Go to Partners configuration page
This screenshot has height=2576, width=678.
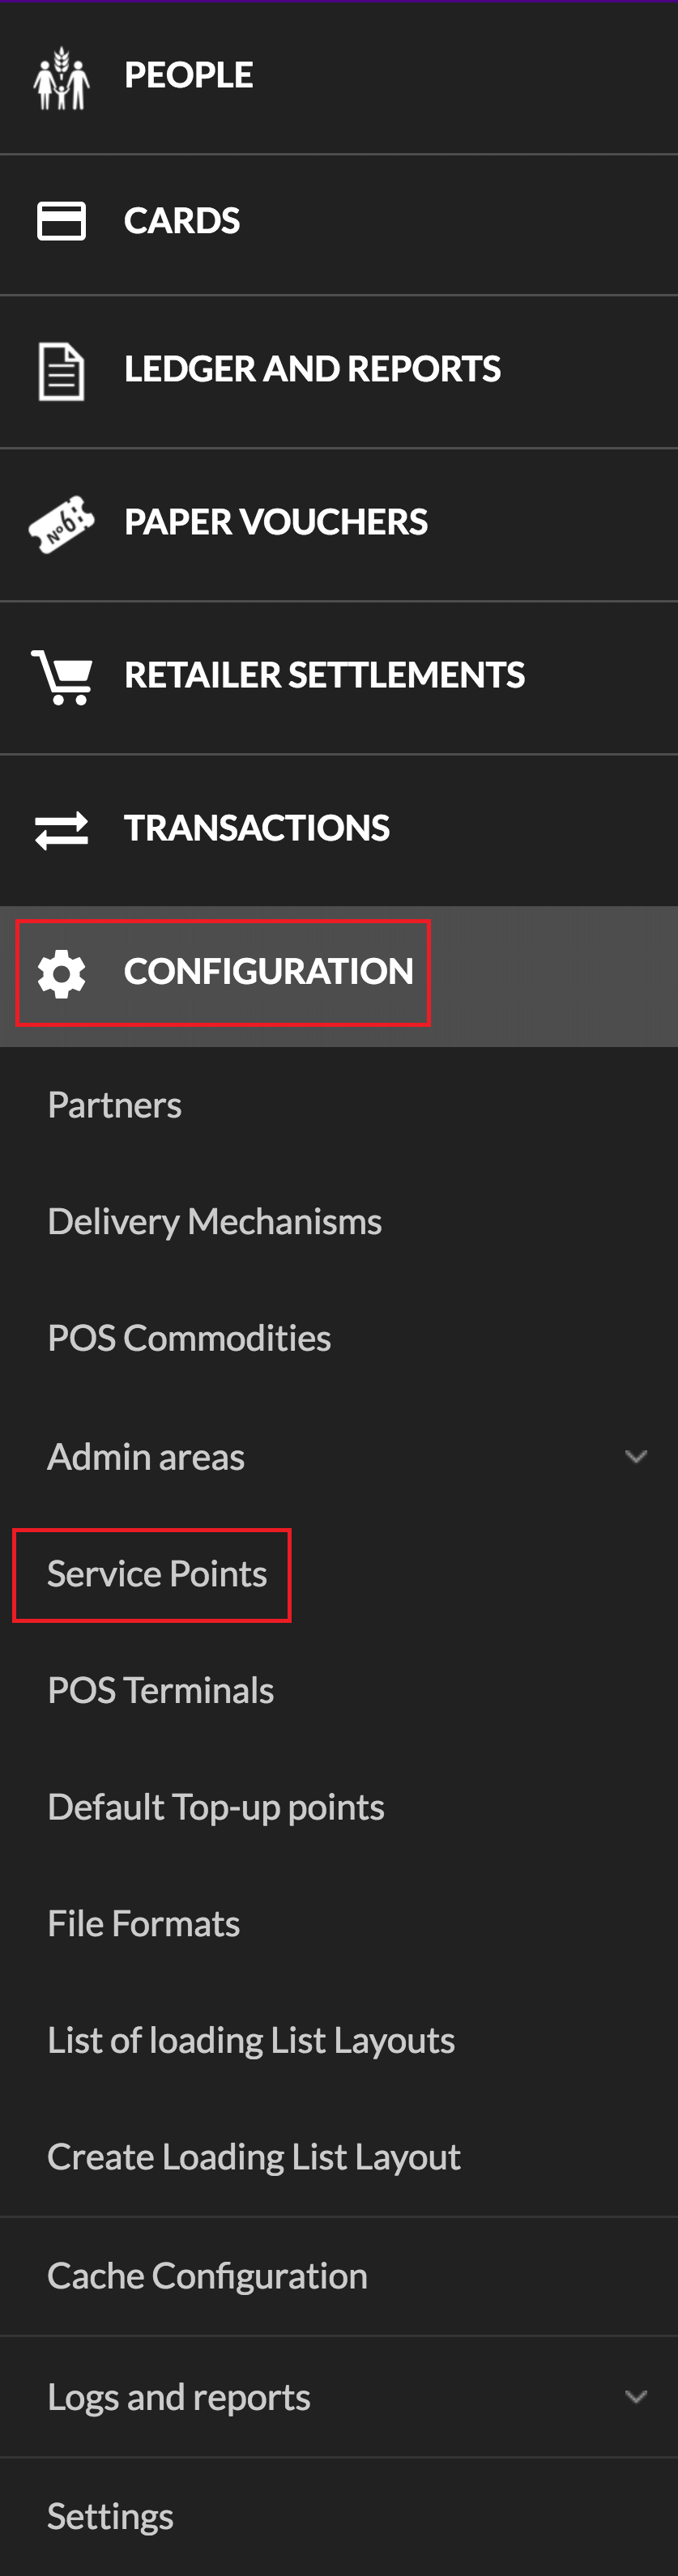click(115, 1105)
